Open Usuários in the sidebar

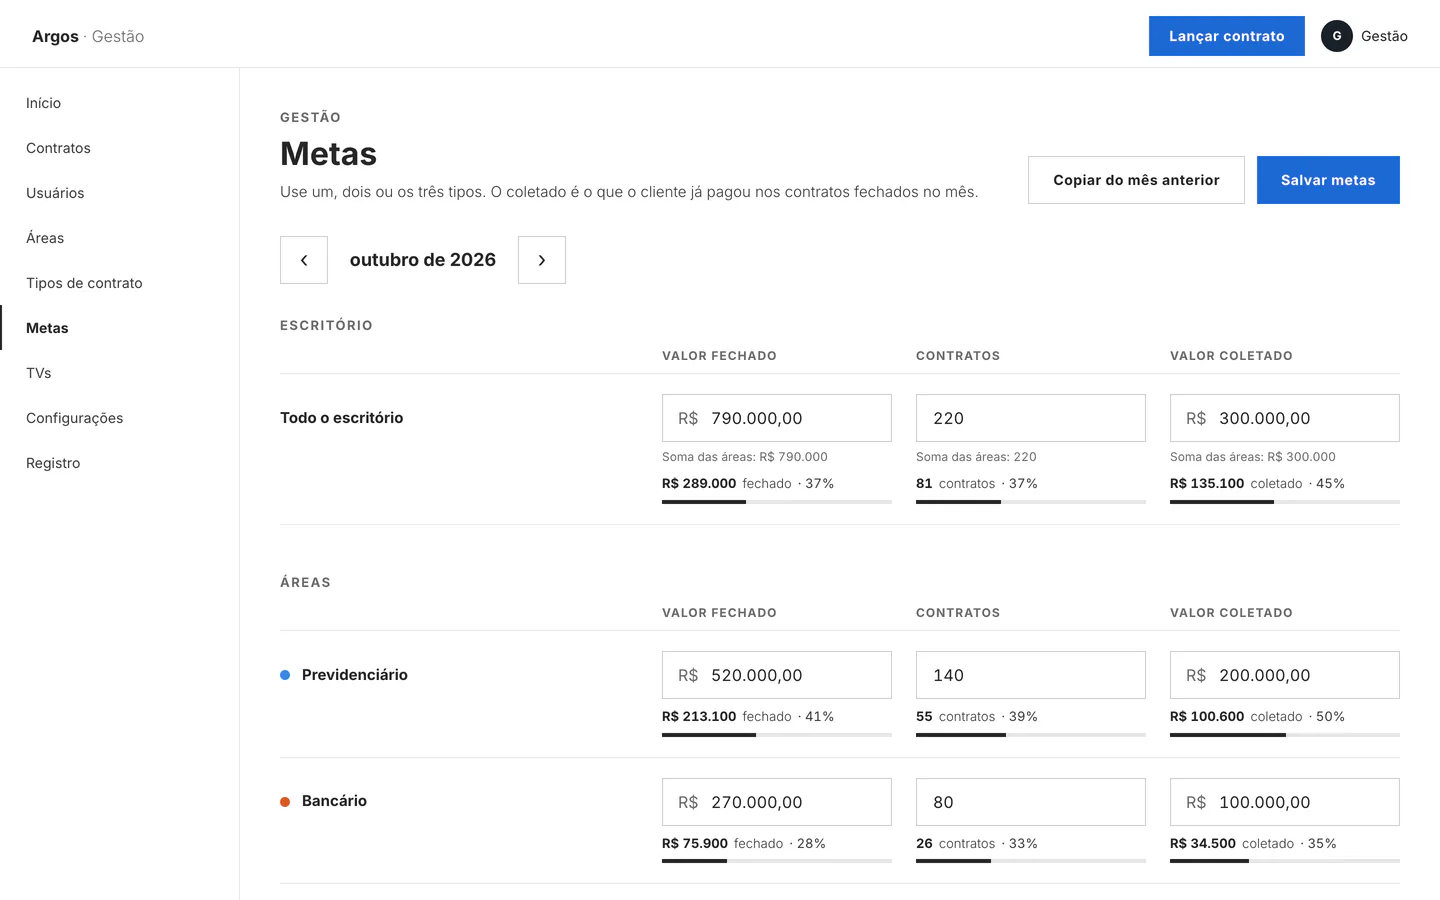coord(120,193)
